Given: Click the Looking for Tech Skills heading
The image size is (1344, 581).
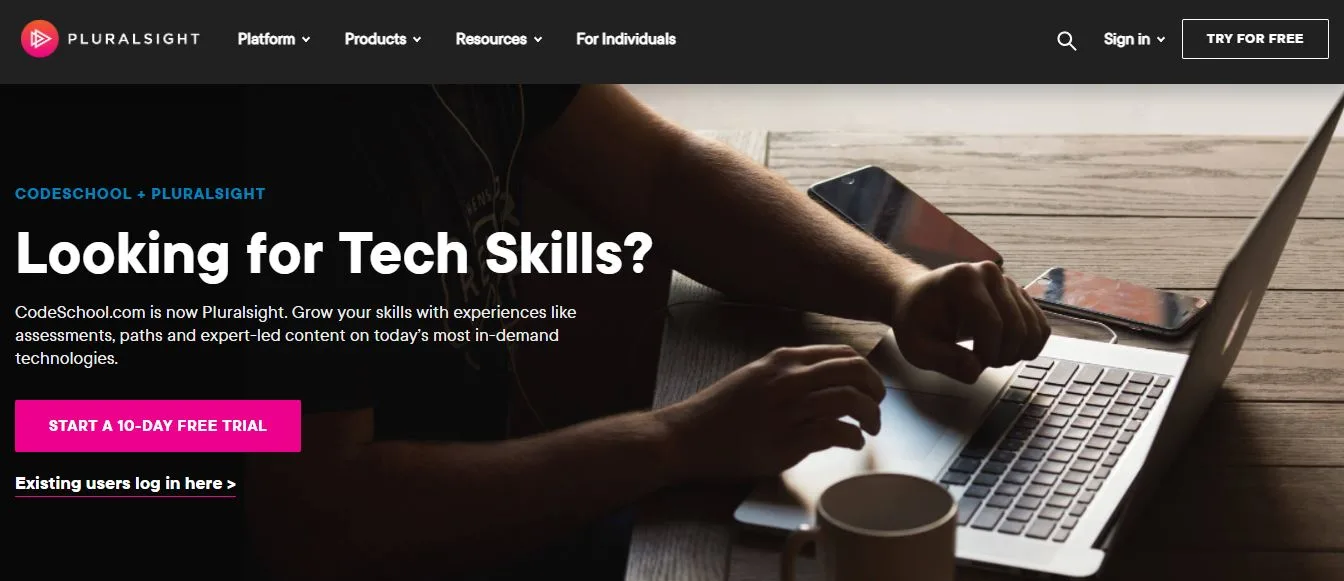Looking at the screenshot, I should [334, 253].
